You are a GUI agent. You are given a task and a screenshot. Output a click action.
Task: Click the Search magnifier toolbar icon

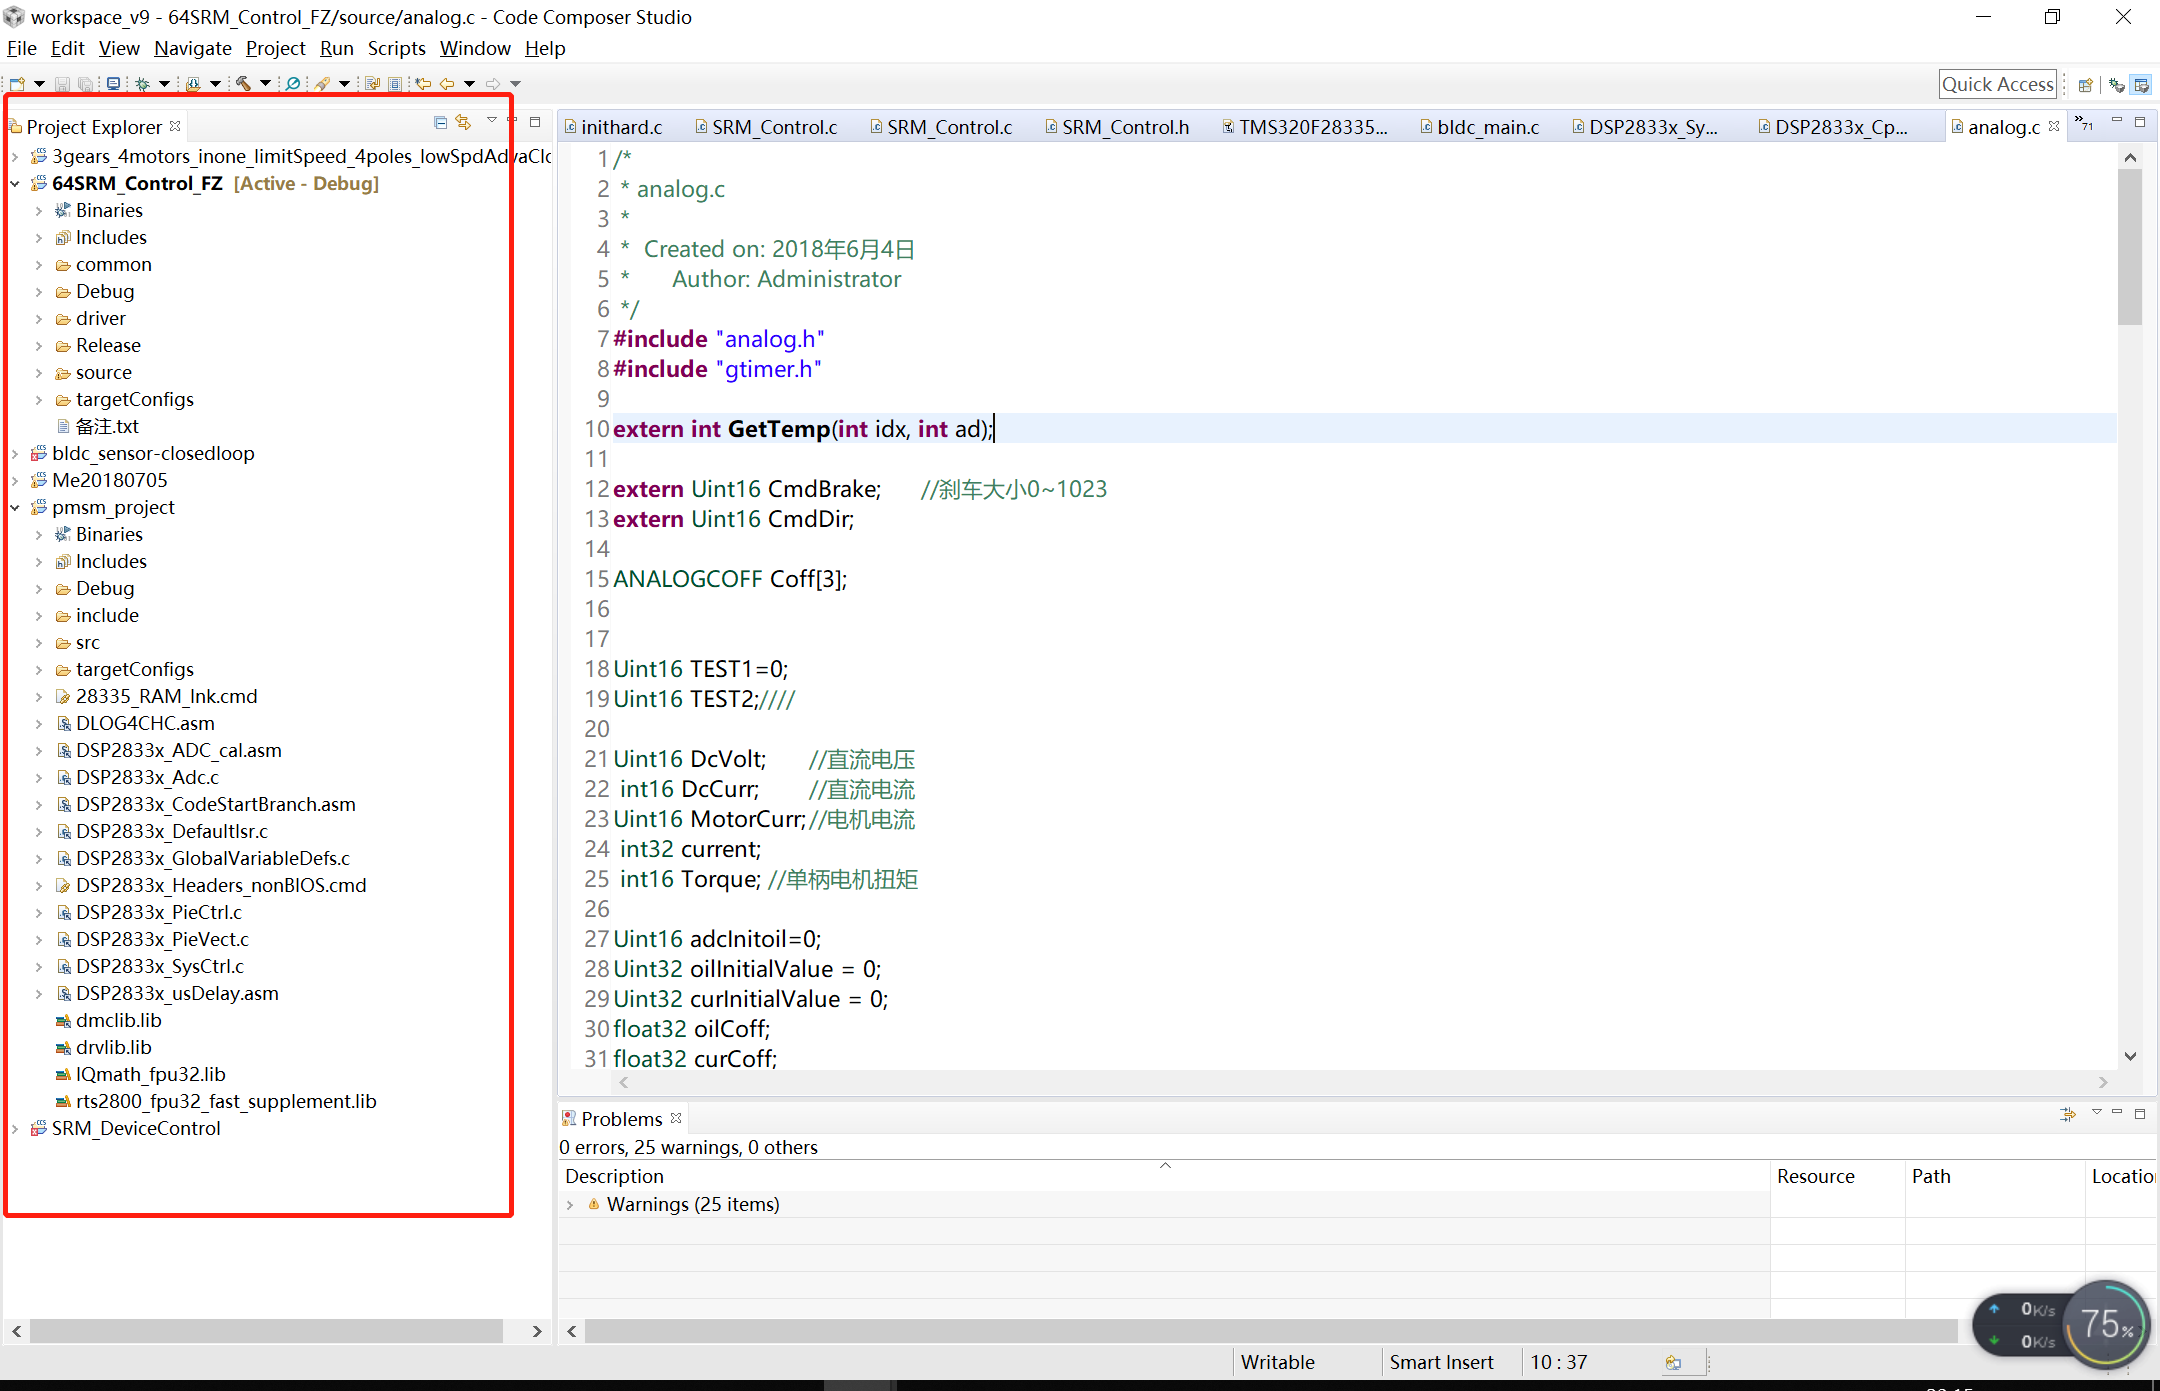(293, 84)
